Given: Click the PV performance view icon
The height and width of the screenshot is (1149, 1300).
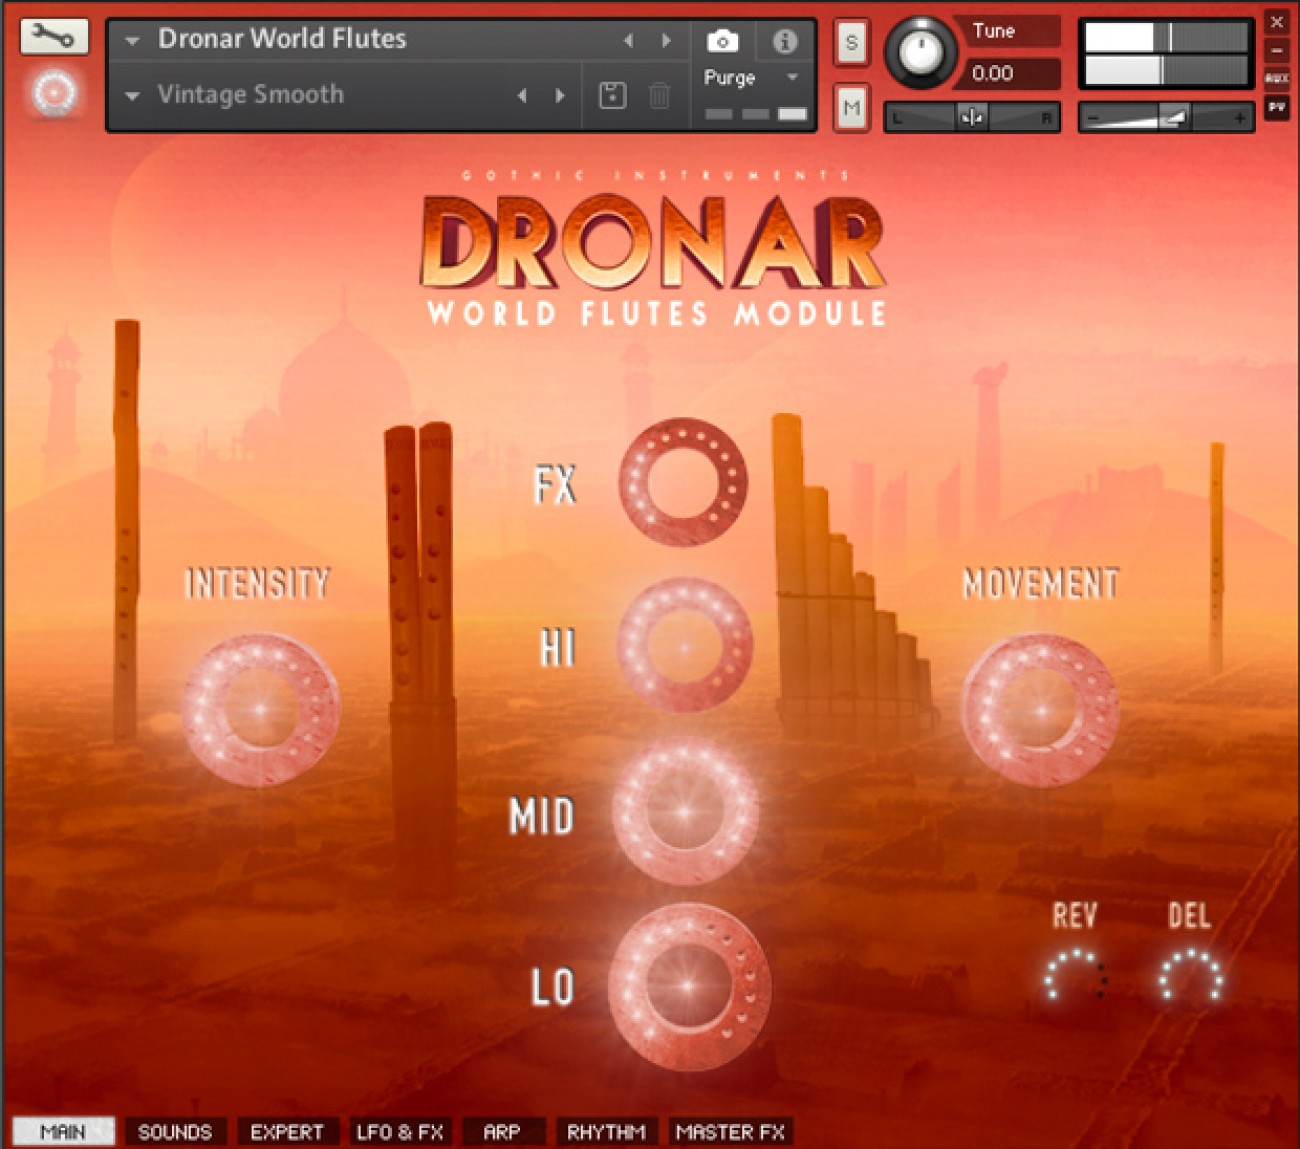Looking at the screenshot, I should [1277, 108].
